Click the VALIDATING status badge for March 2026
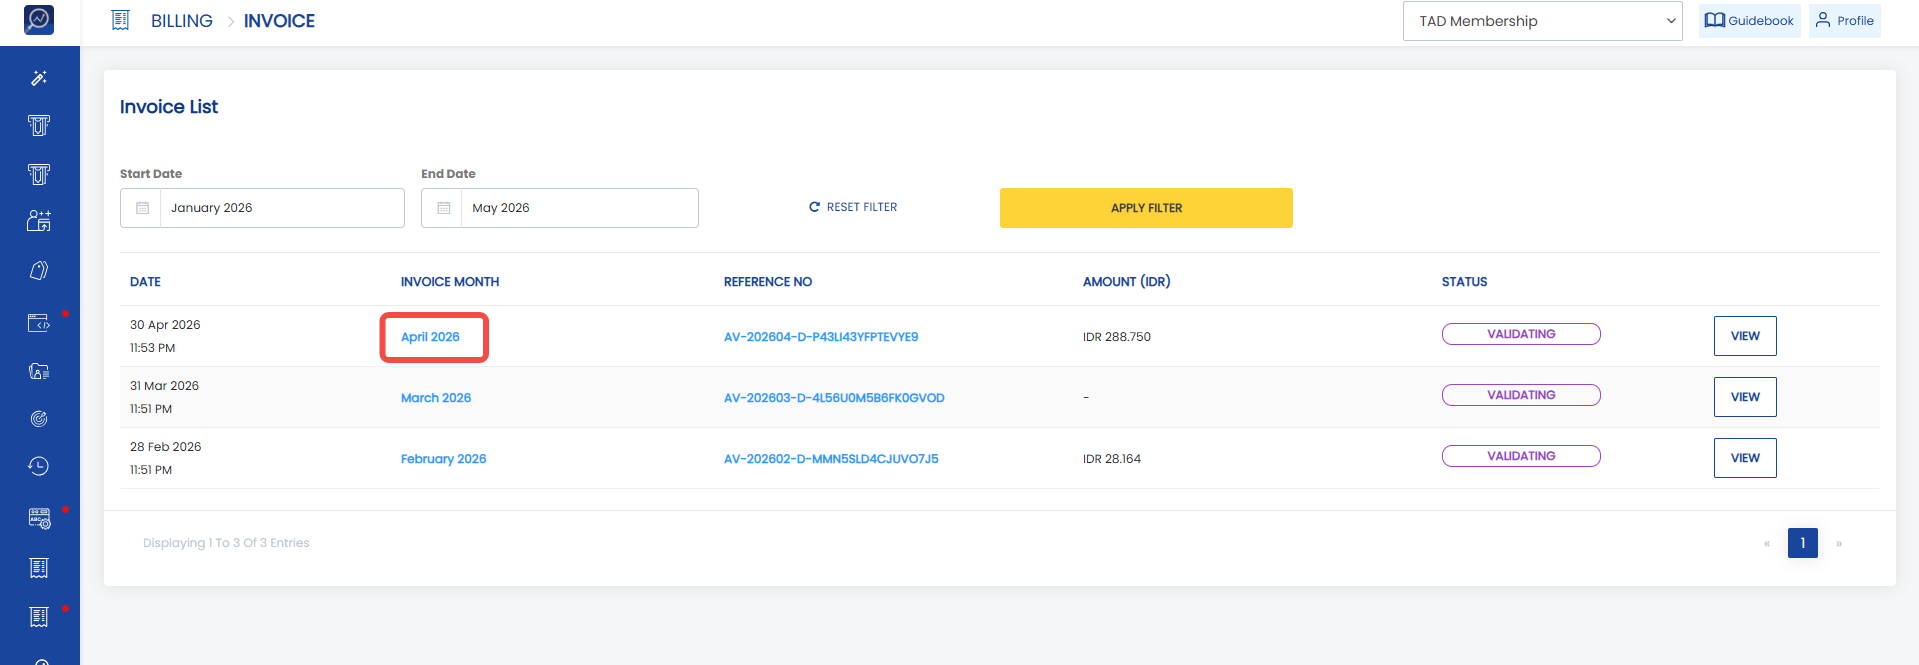Viewport: 1919px width, 665px height. (x=1521, y=395)
